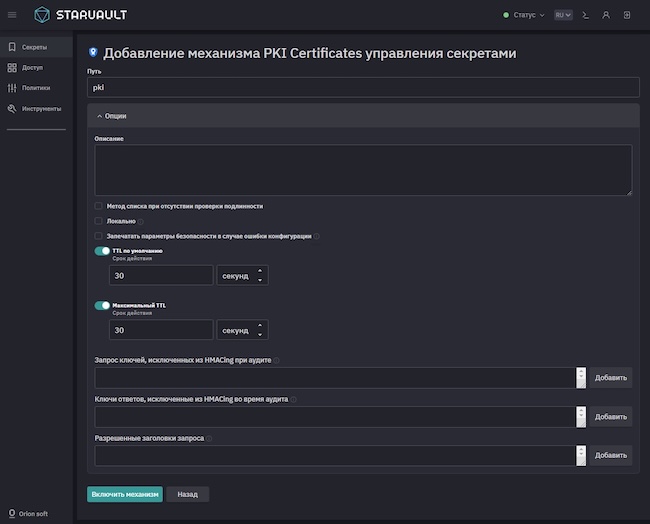Open the Статус dropdown
650x524 pixels.
[524, 15]
